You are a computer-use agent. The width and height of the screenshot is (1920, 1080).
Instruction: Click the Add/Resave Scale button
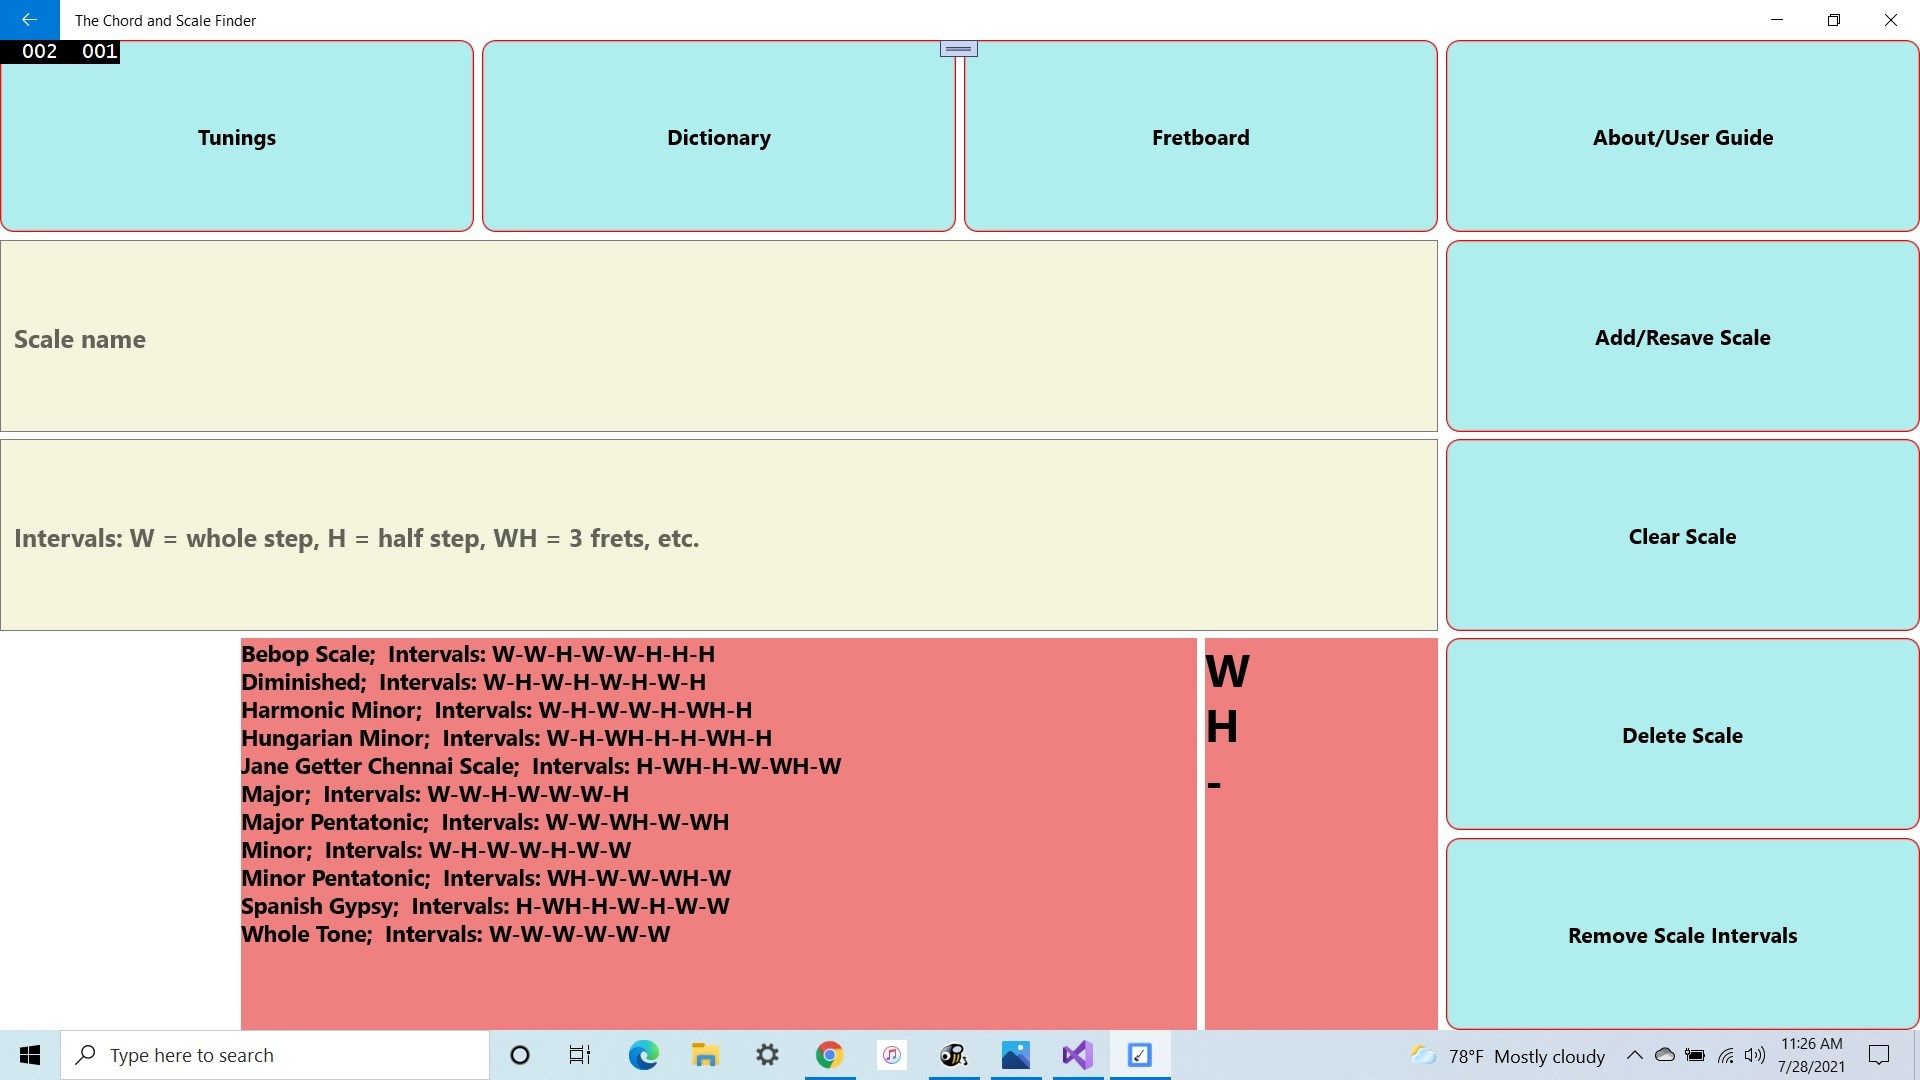[x=1683, y=336]
